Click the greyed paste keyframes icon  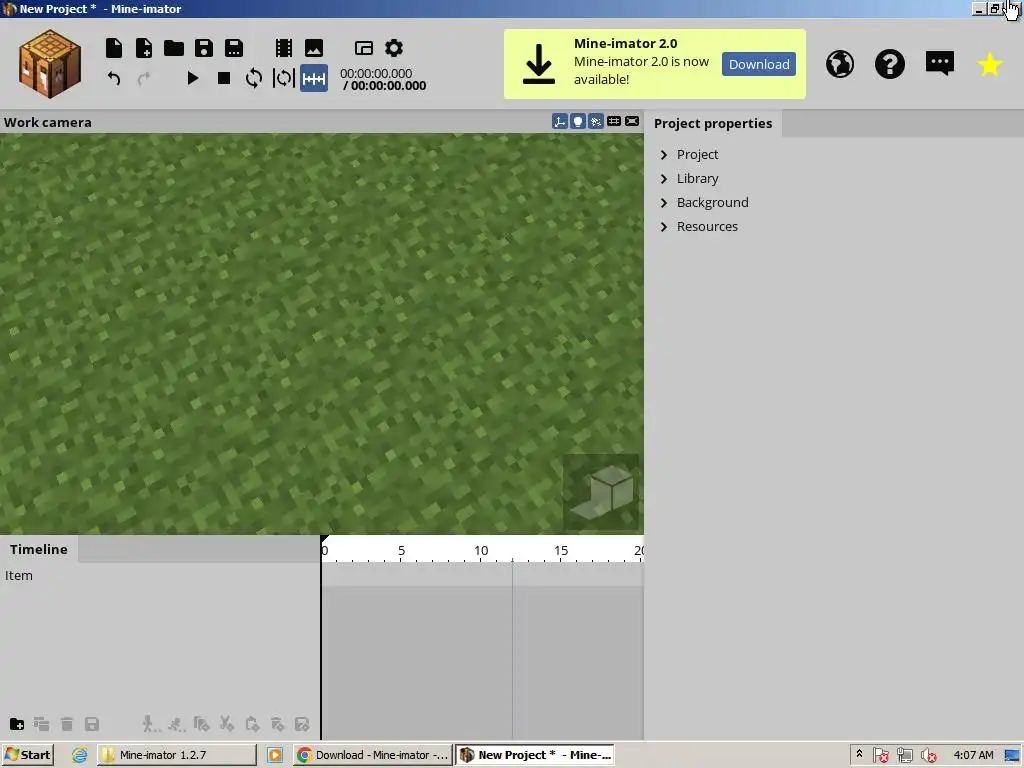click(252, 724)
